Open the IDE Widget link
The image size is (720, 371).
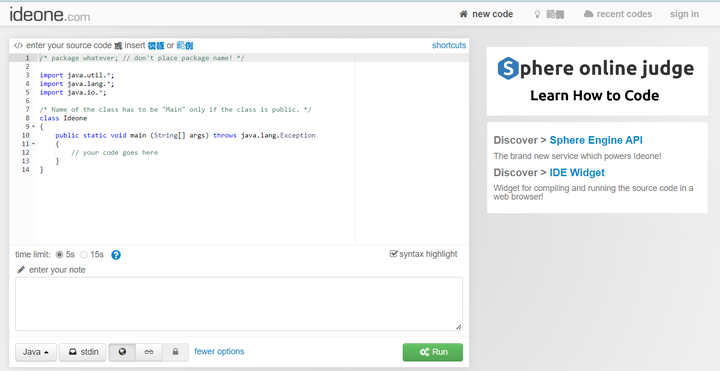577,173
